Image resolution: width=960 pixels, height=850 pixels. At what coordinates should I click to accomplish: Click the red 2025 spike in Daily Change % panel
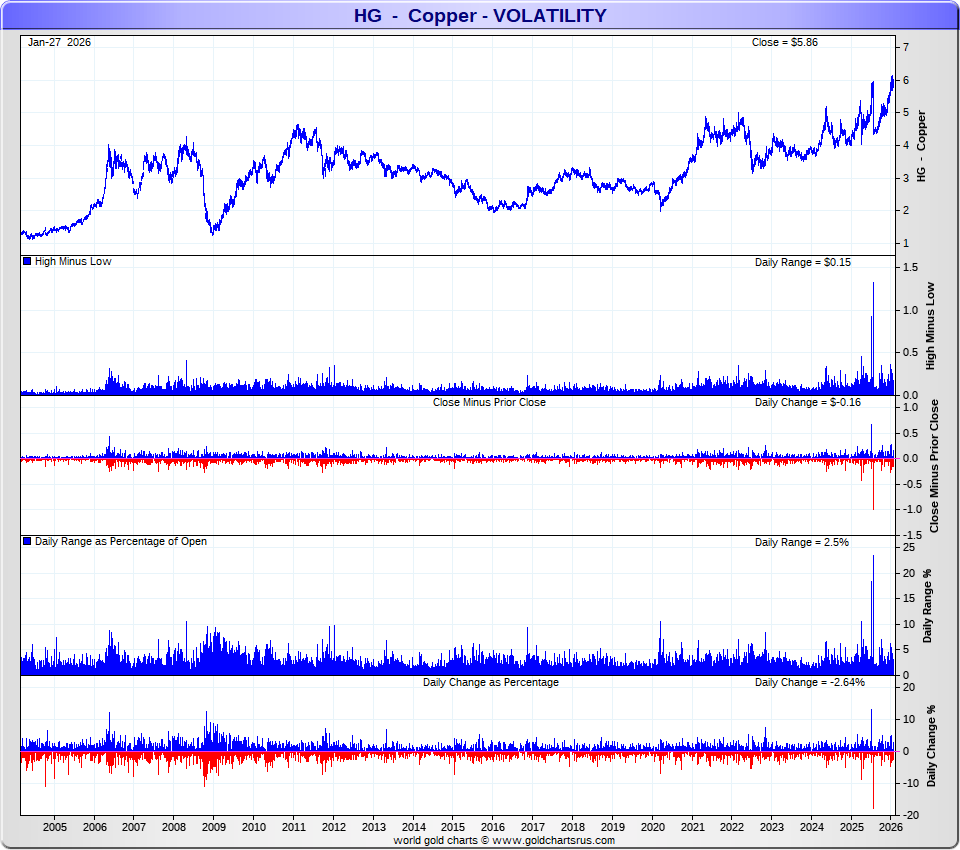[x=873, y=780]
